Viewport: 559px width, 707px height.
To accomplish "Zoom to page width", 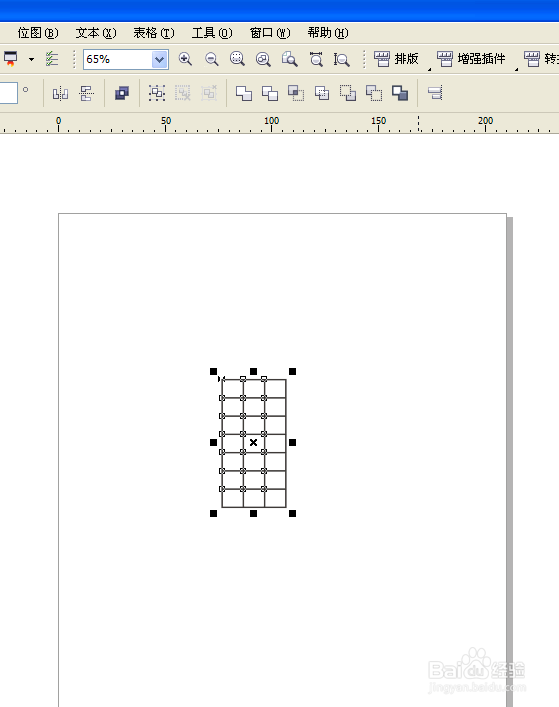I will click(x=316, y=59).
